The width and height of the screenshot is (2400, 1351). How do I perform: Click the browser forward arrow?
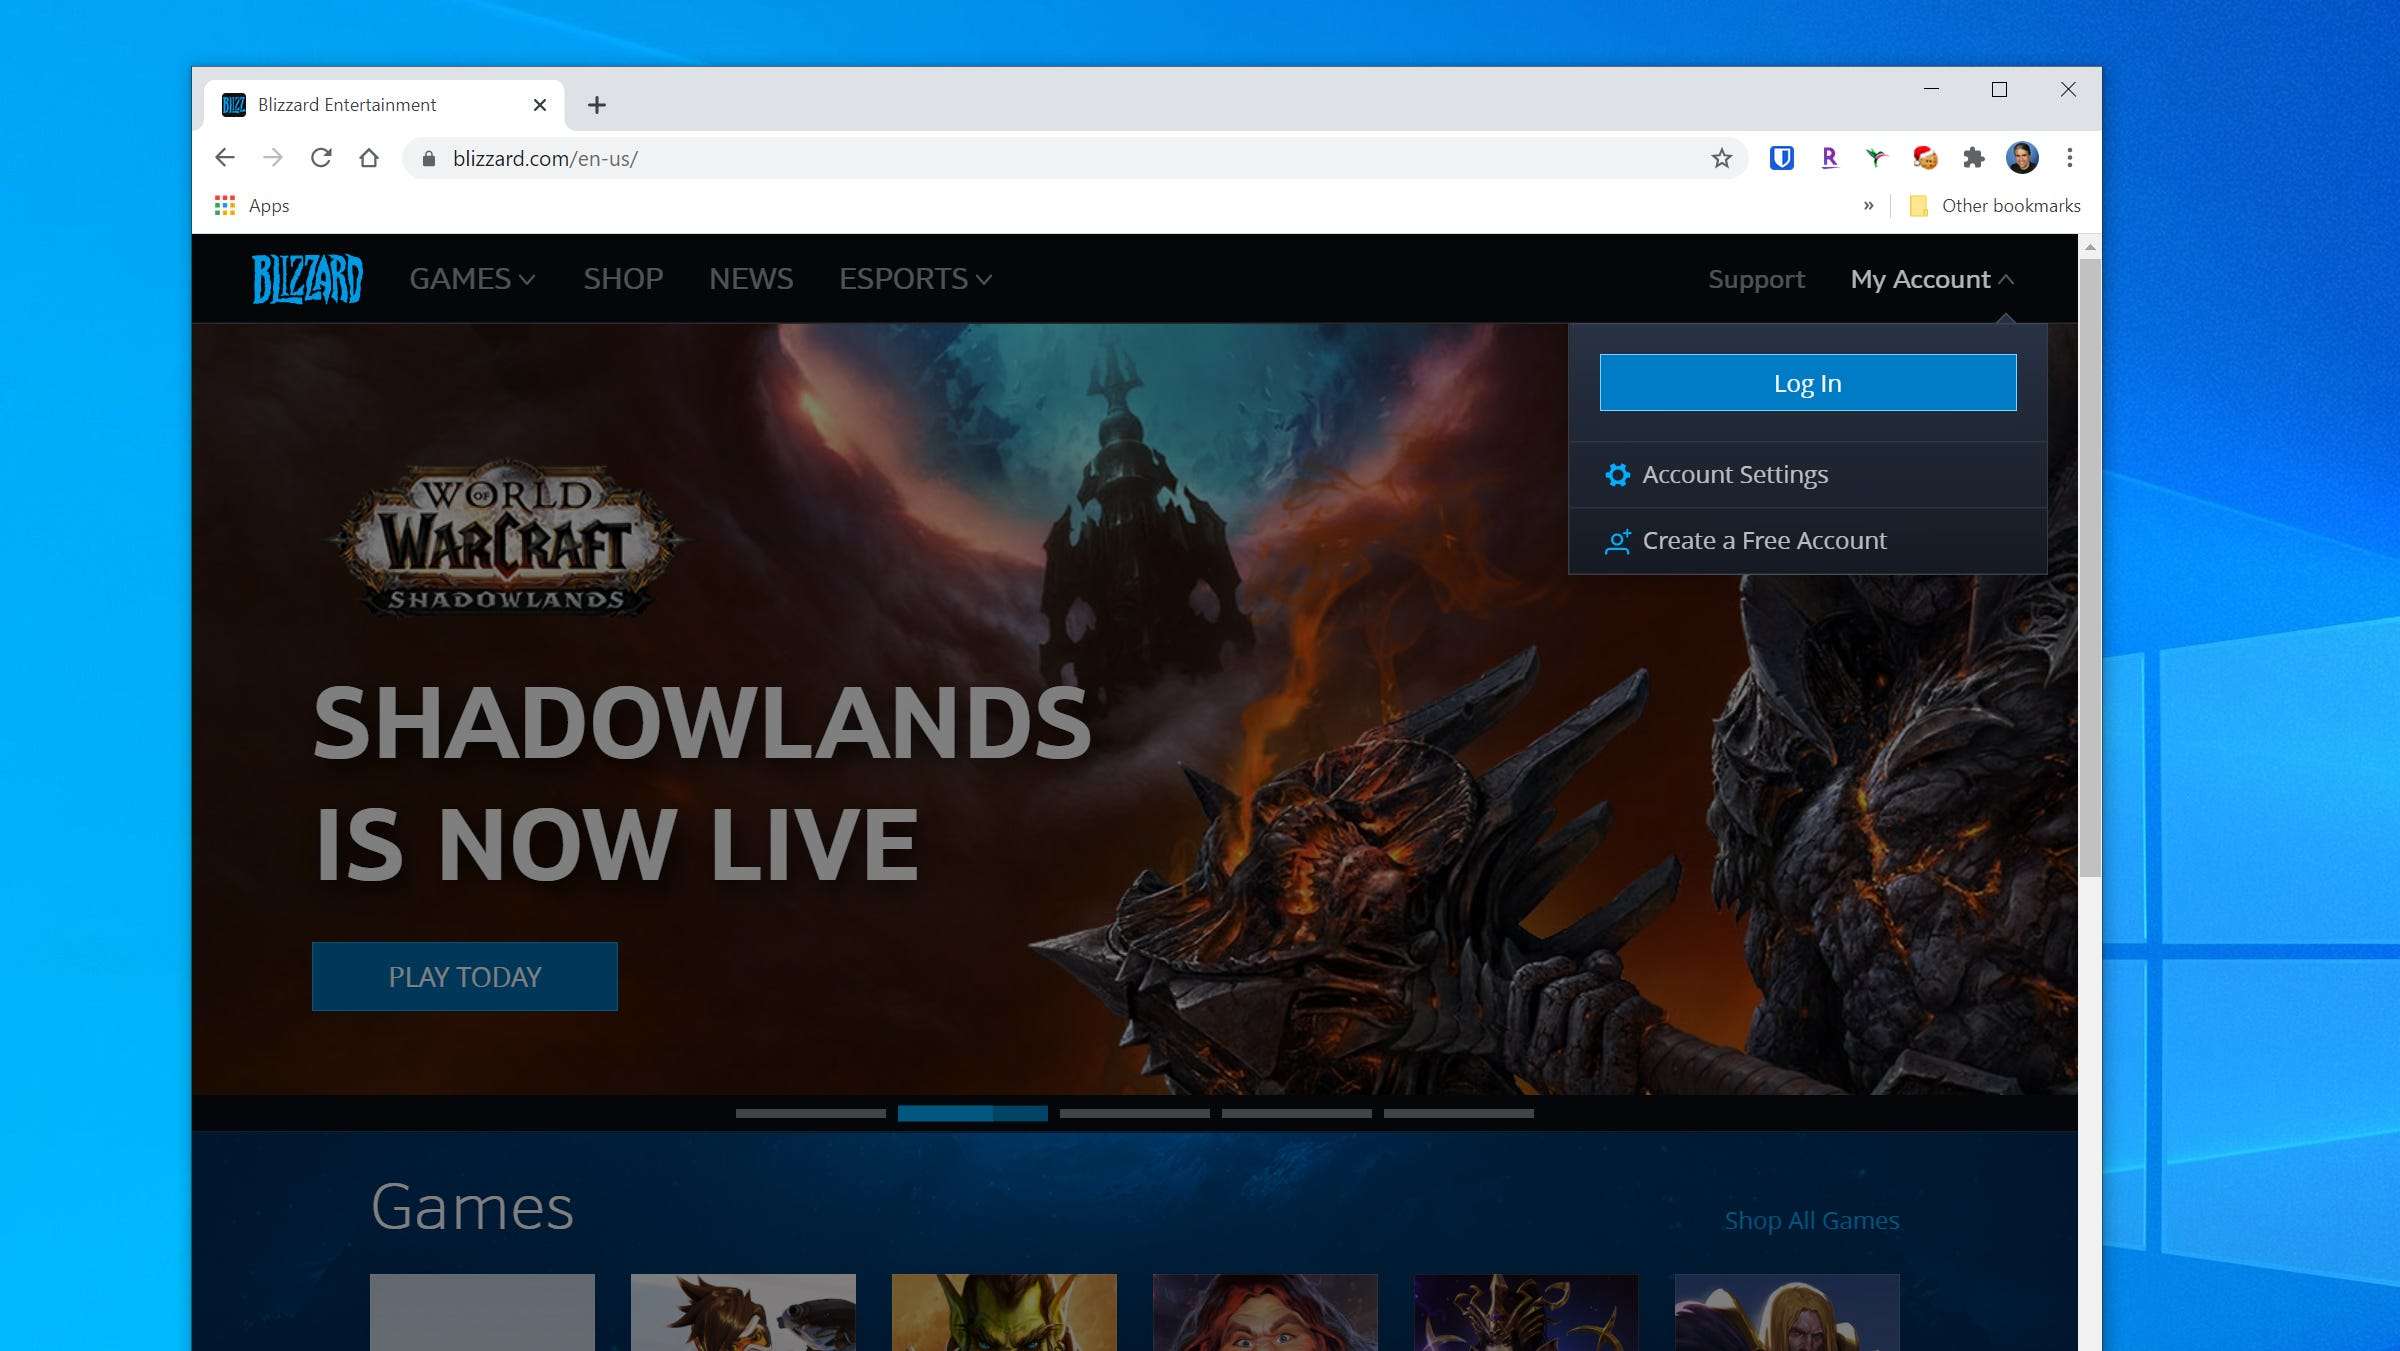click(x=272, y=158)
